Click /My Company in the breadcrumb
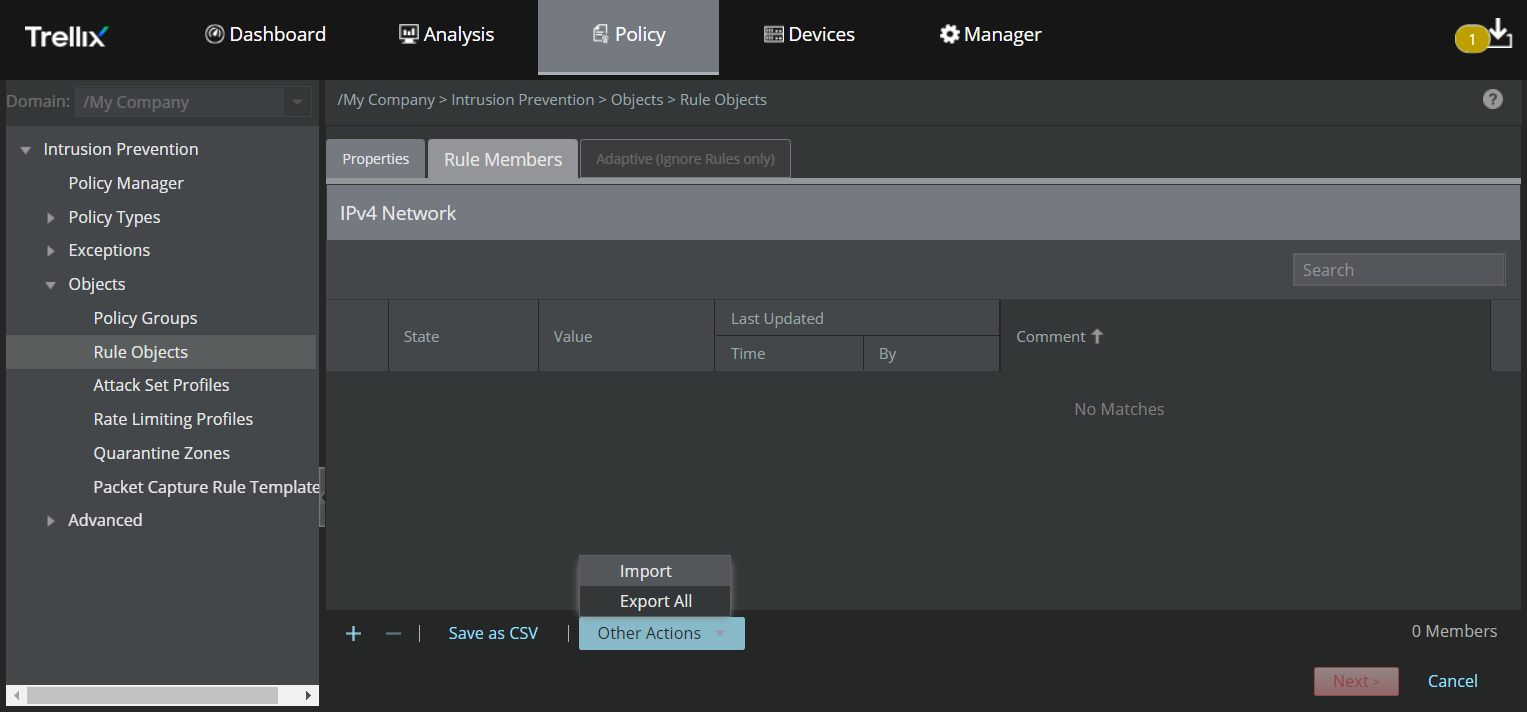 click(x=386, y=100)
